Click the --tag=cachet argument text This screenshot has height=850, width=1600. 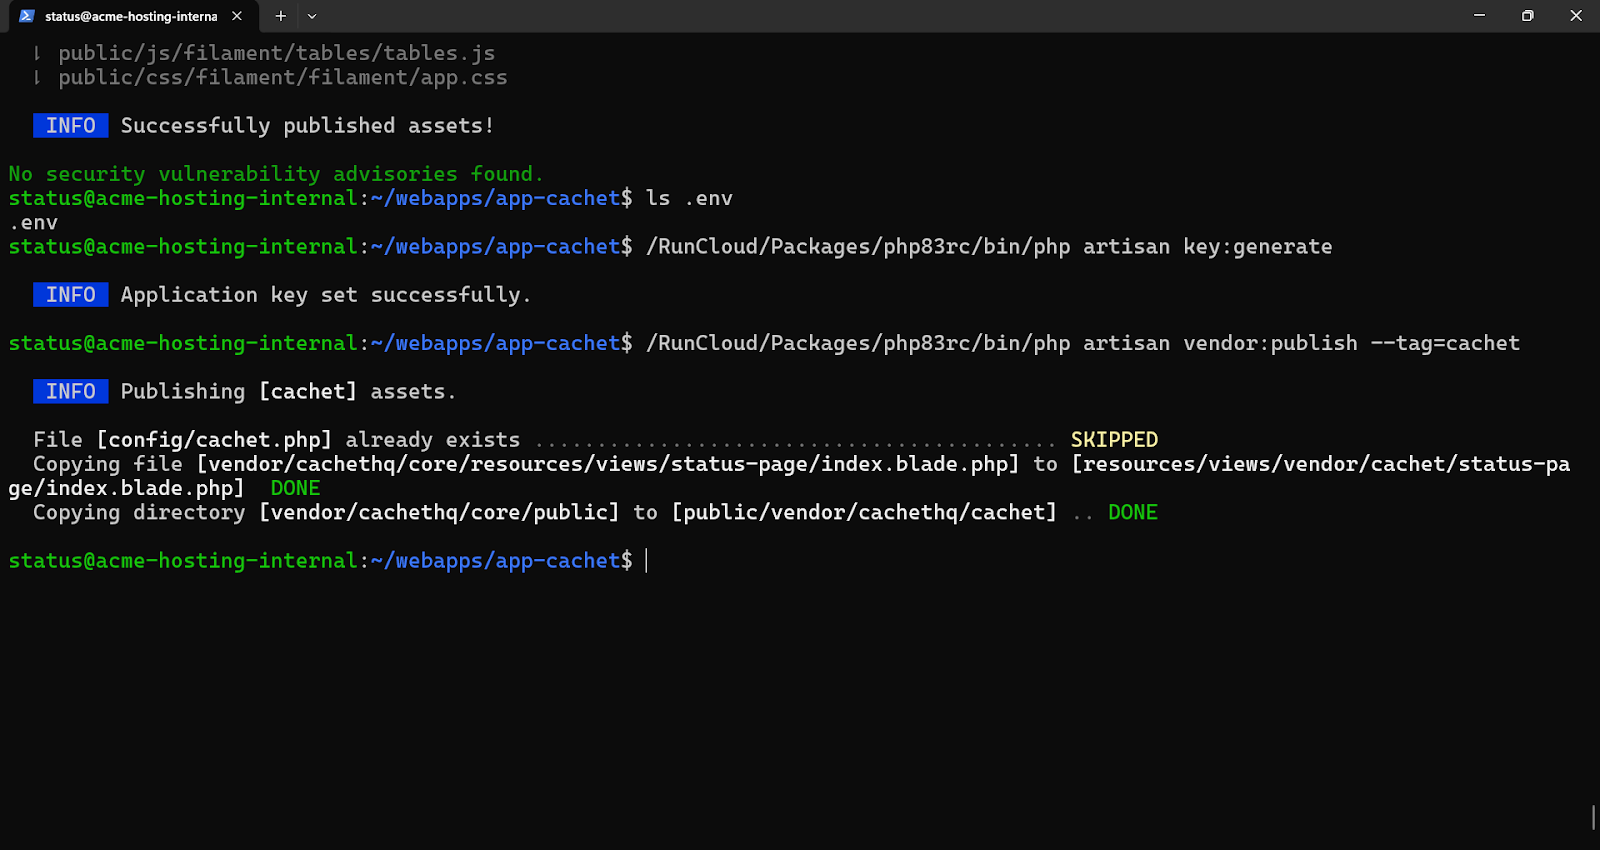tap(1444, 344)
